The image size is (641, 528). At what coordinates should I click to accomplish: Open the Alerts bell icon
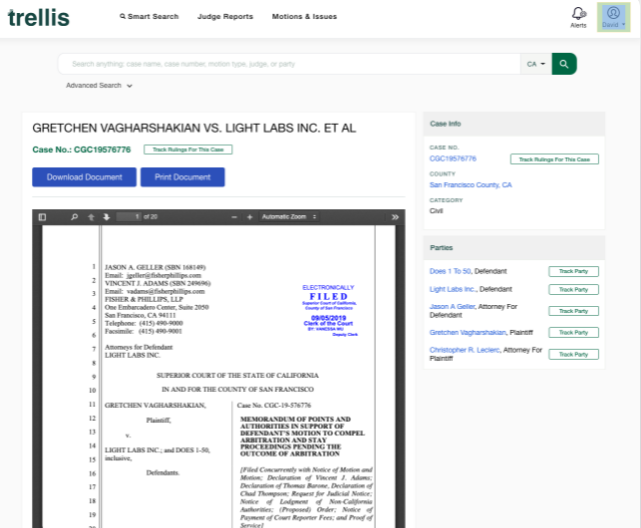pyautogui.click(x=578, y=18)
